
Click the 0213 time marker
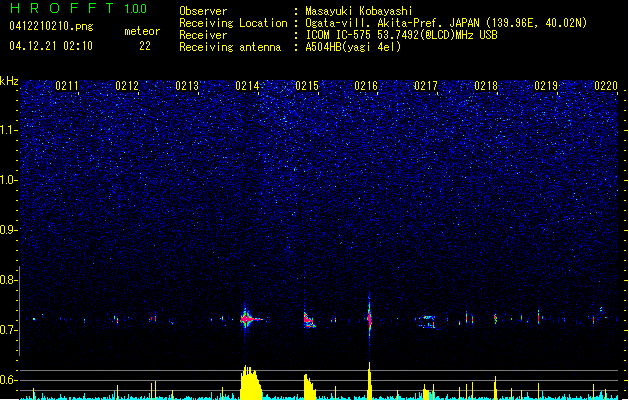[x=187, y=86]
